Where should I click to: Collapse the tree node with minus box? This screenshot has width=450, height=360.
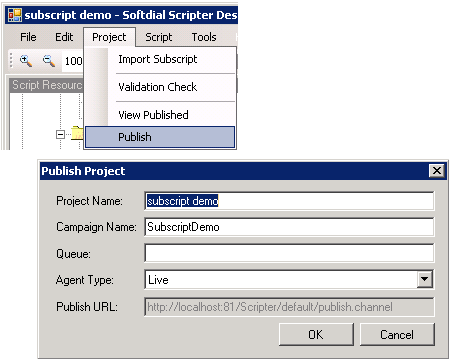coord(60,134)
